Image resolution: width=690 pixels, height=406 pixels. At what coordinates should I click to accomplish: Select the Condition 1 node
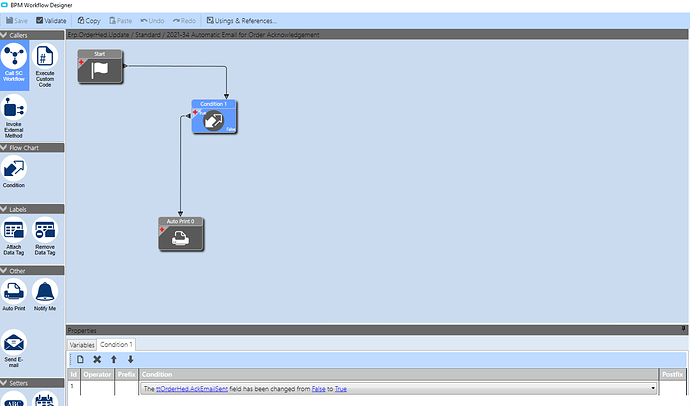(214, 117)
